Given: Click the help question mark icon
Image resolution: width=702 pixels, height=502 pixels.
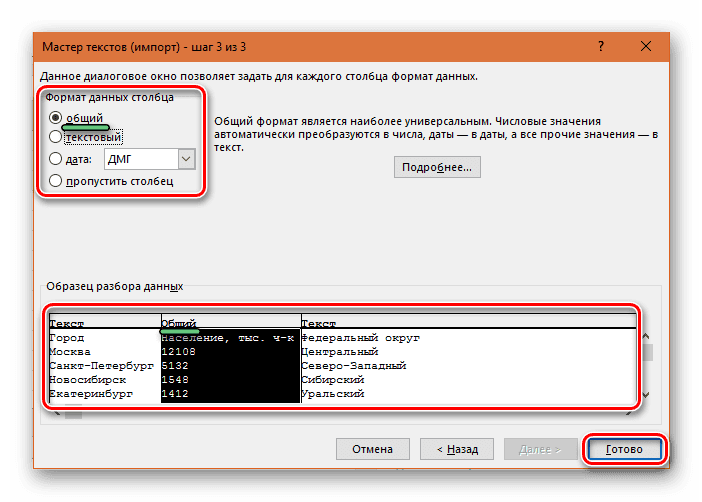Looking at the screenshot, I should pyautogui.click(x=601, y=46).
